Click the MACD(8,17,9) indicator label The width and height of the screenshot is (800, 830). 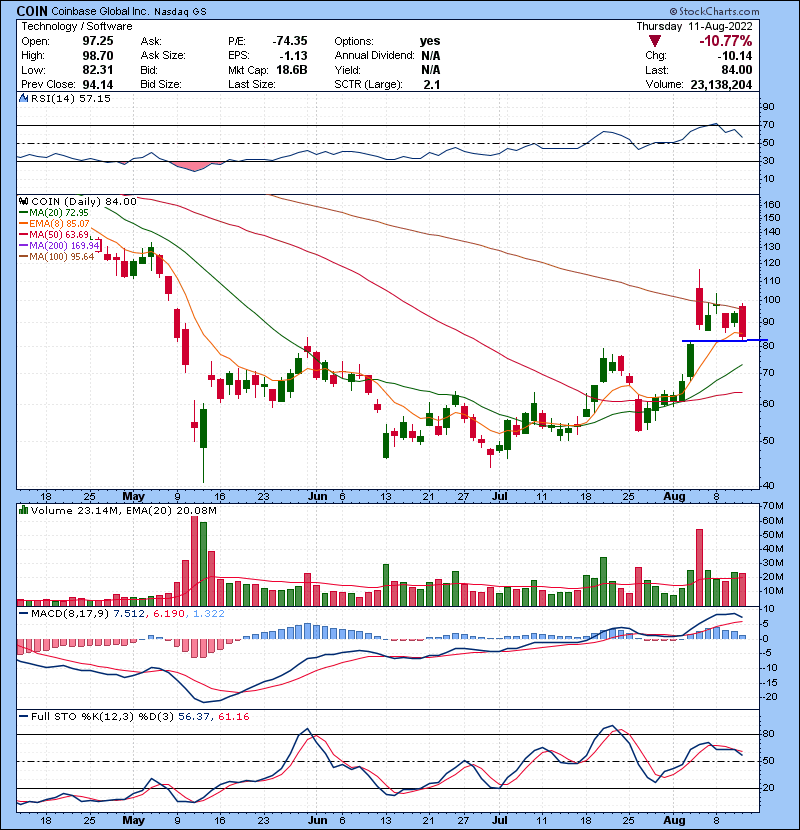coord(70,614)
